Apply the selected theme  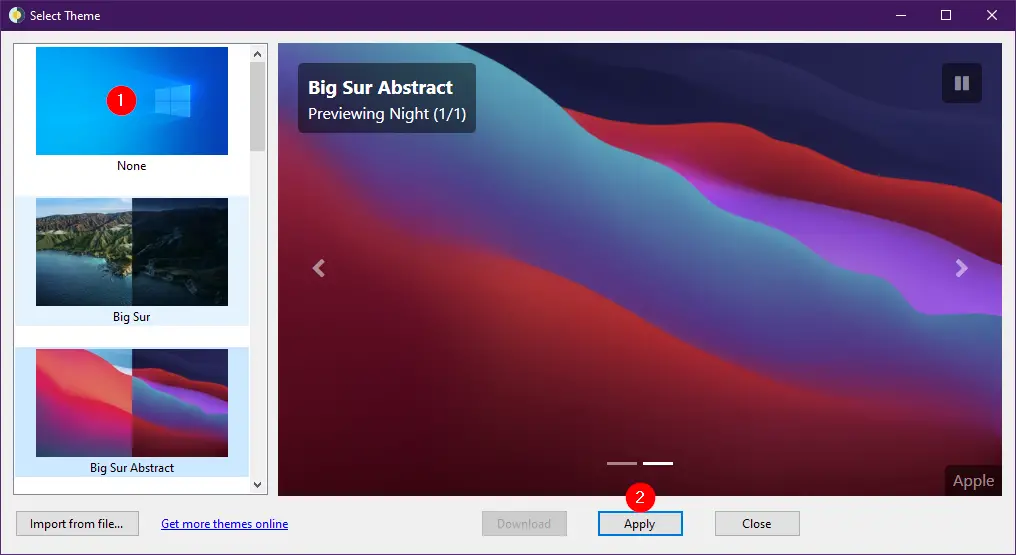coord(640,523)
